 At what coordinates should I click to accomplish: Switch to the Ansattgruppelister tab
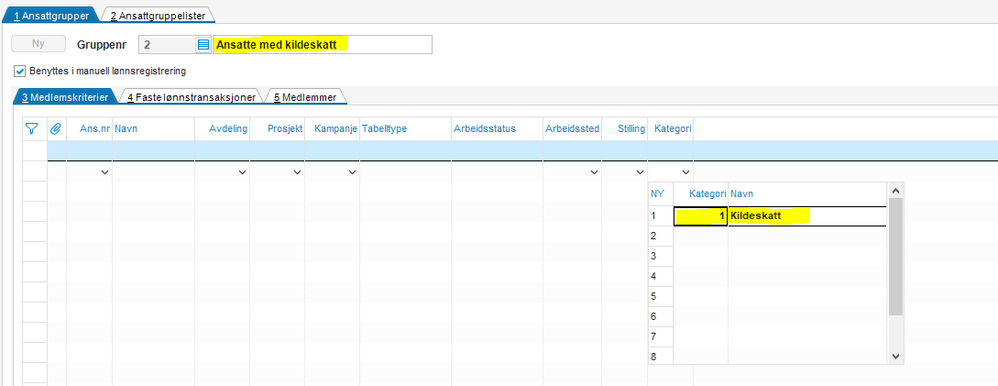click(x=158, y=16)
